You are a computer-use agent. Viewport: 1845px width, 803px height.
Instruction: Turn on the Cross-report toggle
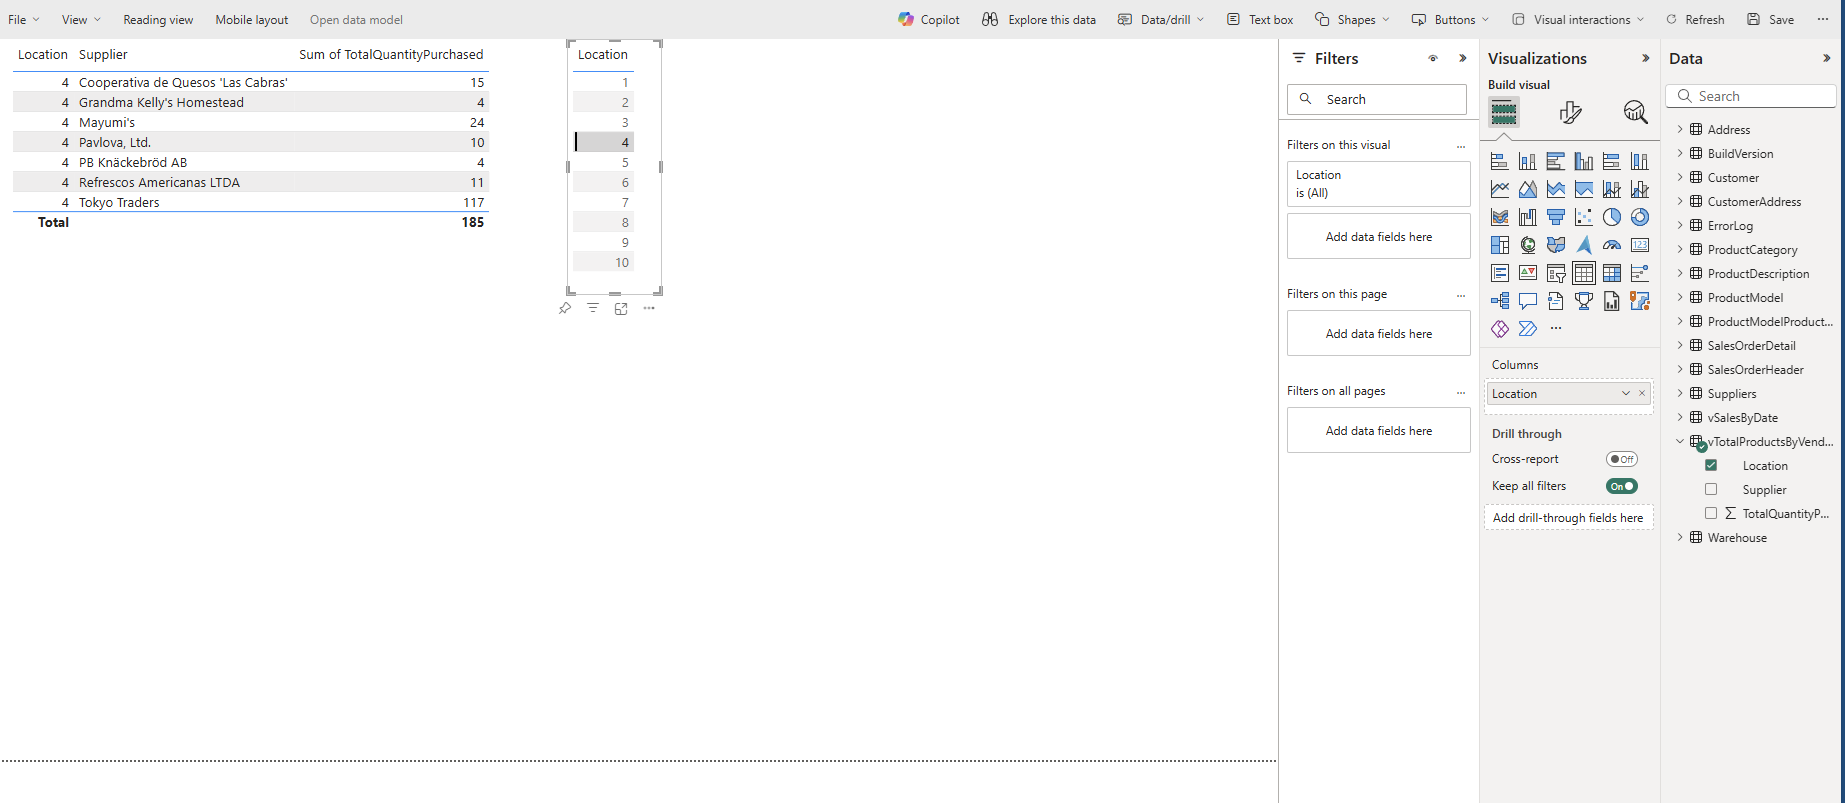point(1621,459)
